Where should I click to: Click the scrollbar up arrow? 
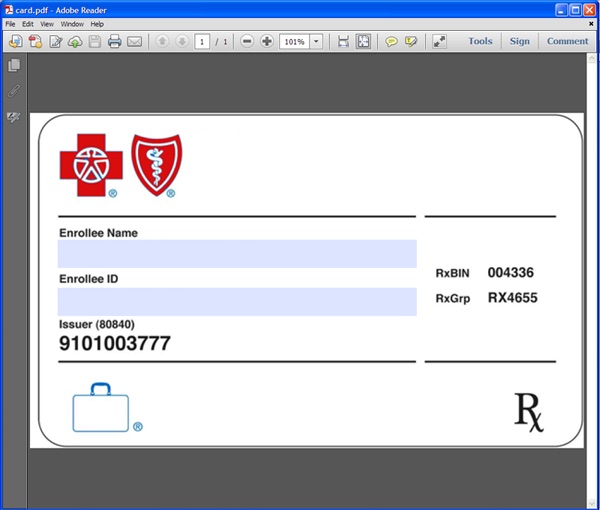(x=592, y=59)
